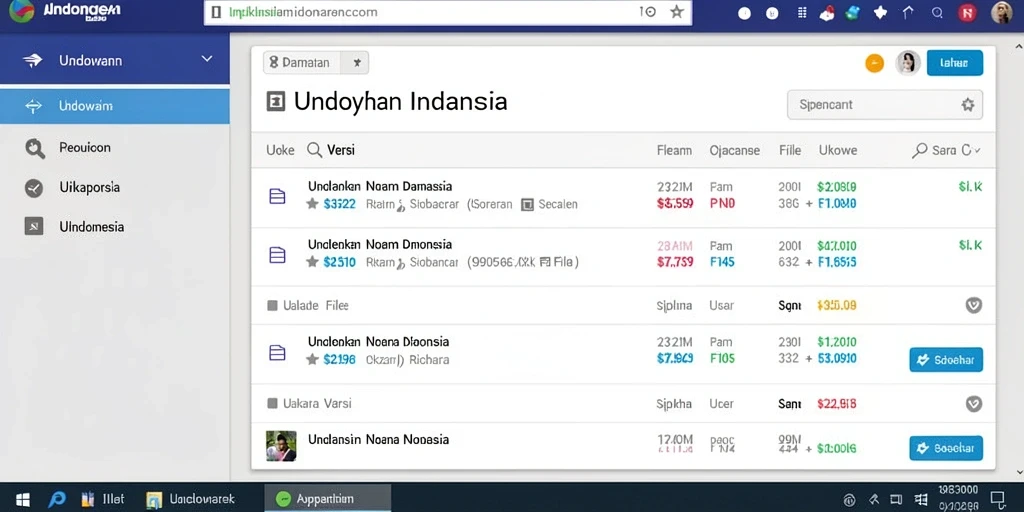Open the Sara C dropdown
The height and width of the screenshot is (512, 1024).
pyautogui.click(x=946, y=150)
